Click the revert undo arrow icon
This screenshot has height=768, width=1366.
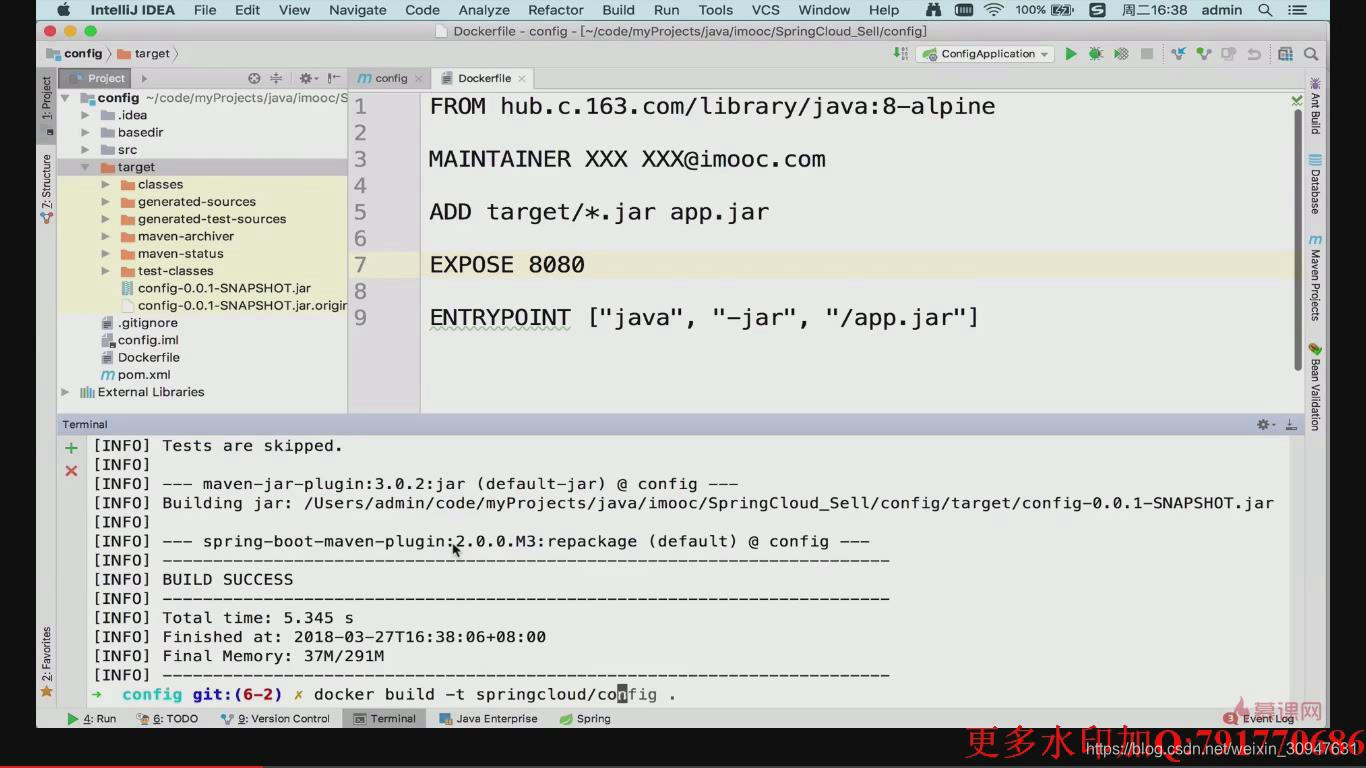click(x=1254, y=54)
